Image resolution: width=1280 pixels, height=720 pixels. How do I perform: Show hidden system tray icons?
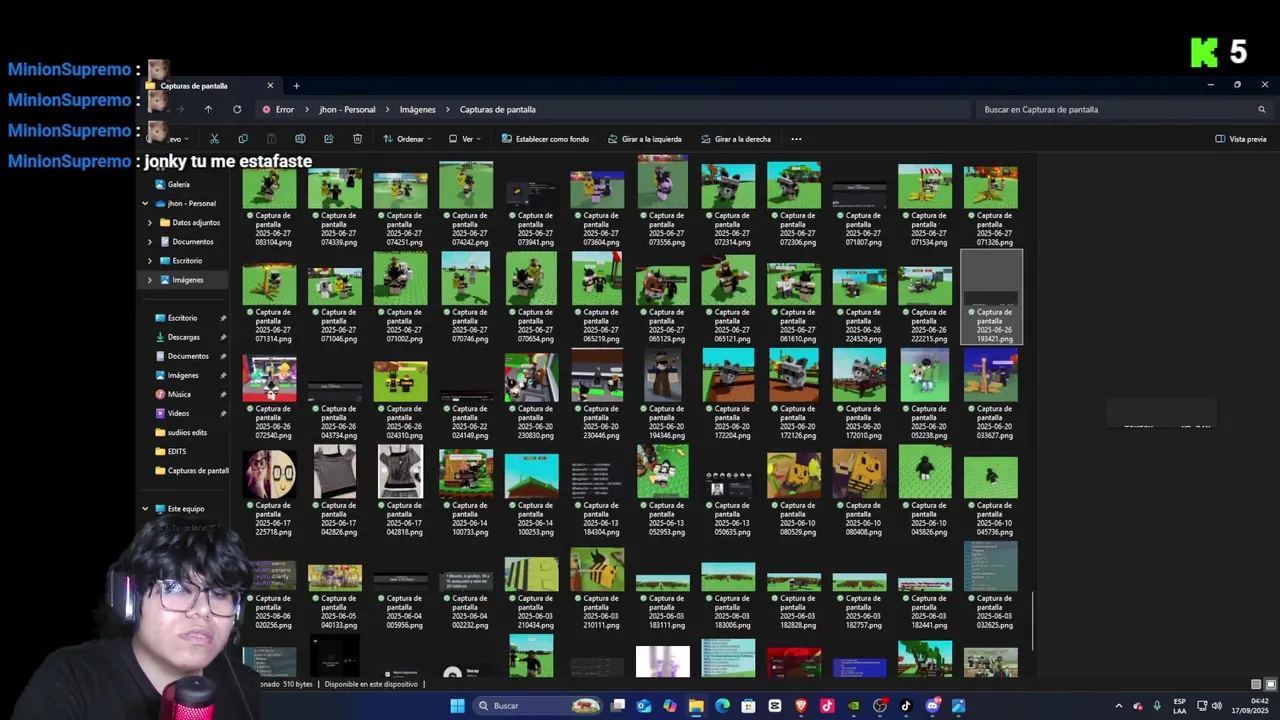click(1119, 706)
